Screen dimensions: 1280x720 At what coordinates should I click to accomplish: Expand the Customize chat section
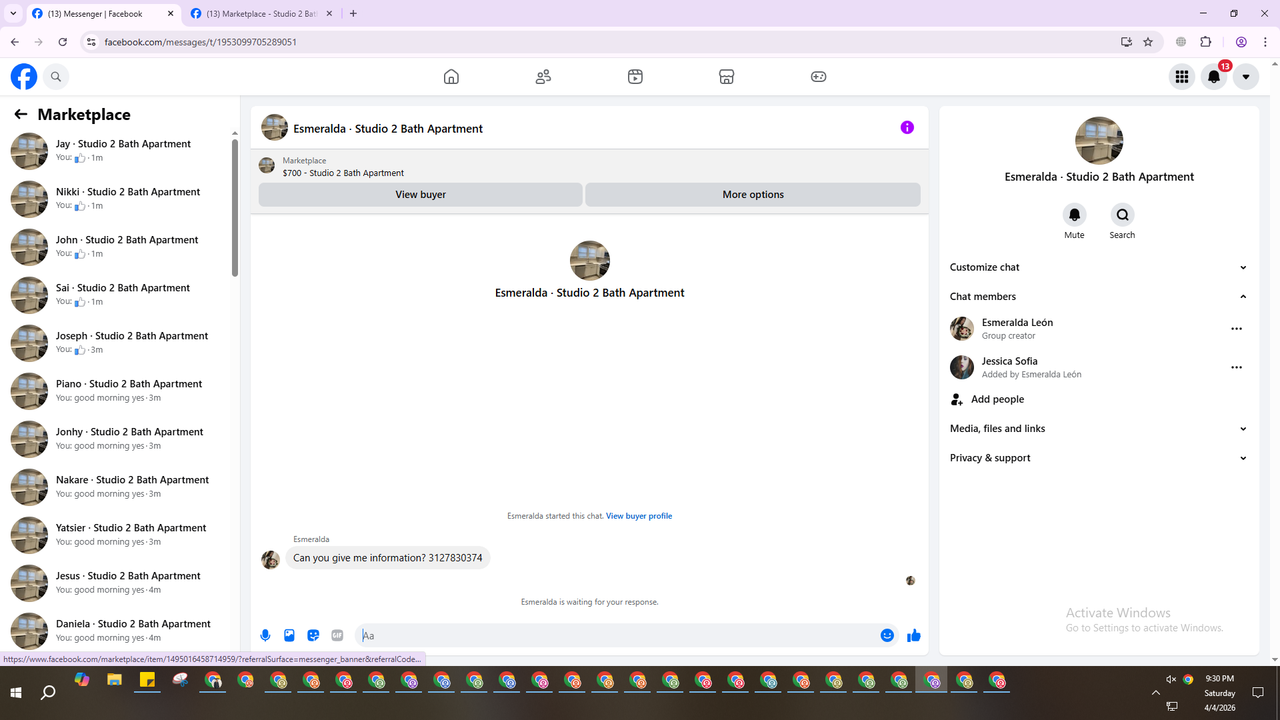pyautogui.click(x=1098, y=267)
